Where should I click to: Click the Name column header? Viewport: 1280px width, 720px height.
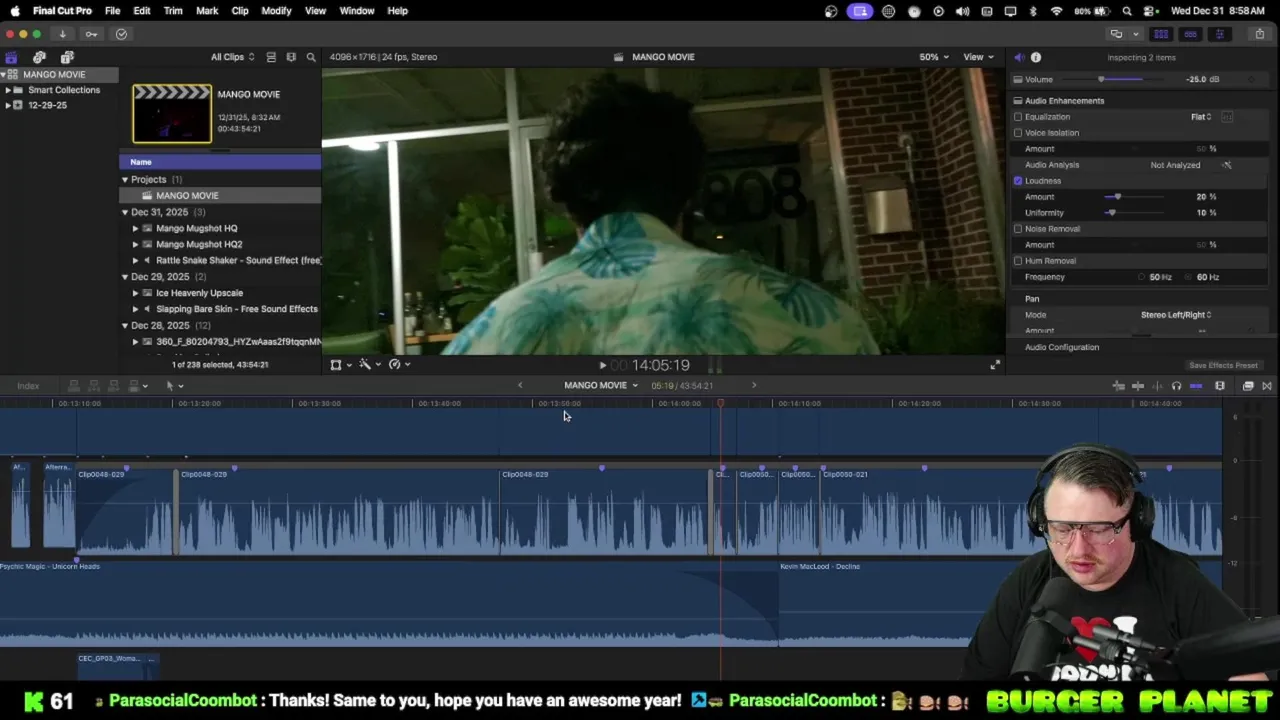[x=220, y=162]
